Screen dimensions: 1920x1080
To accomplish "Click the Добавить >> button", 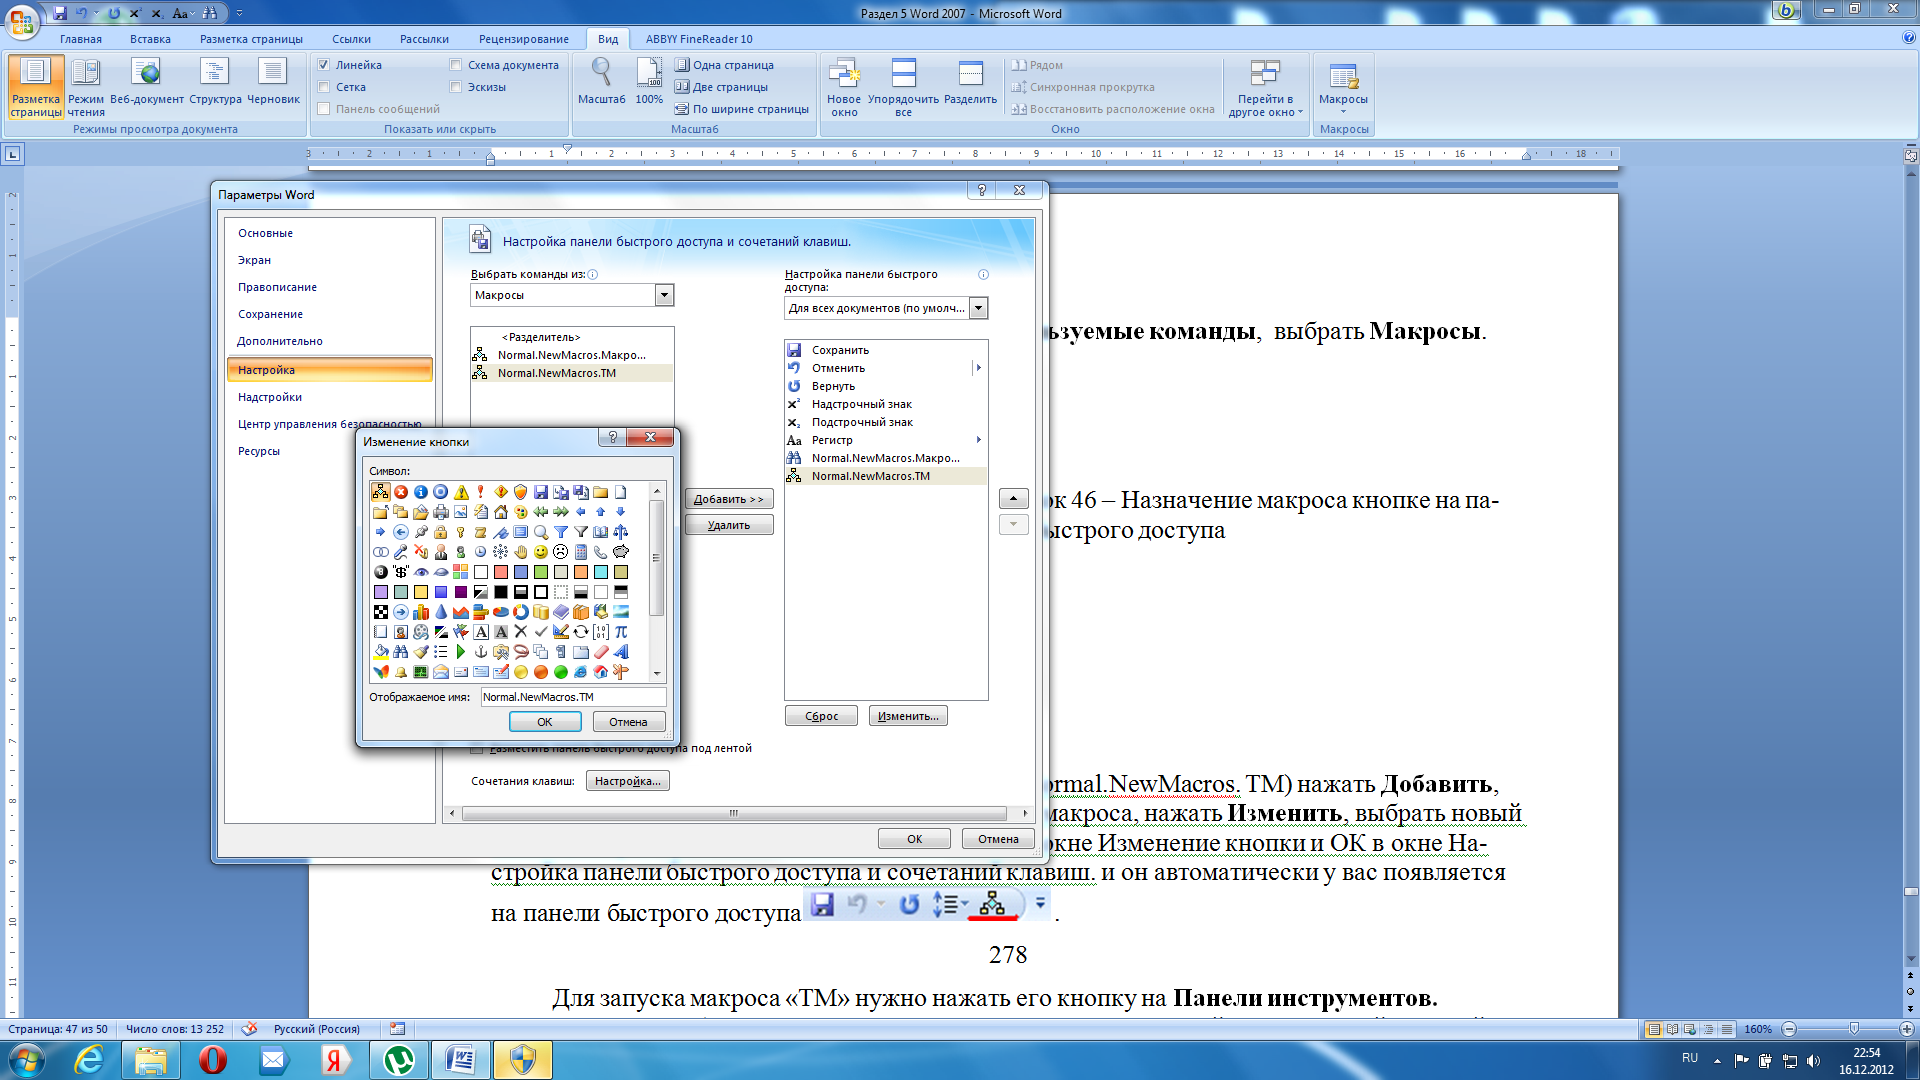I will pos(729,499).
